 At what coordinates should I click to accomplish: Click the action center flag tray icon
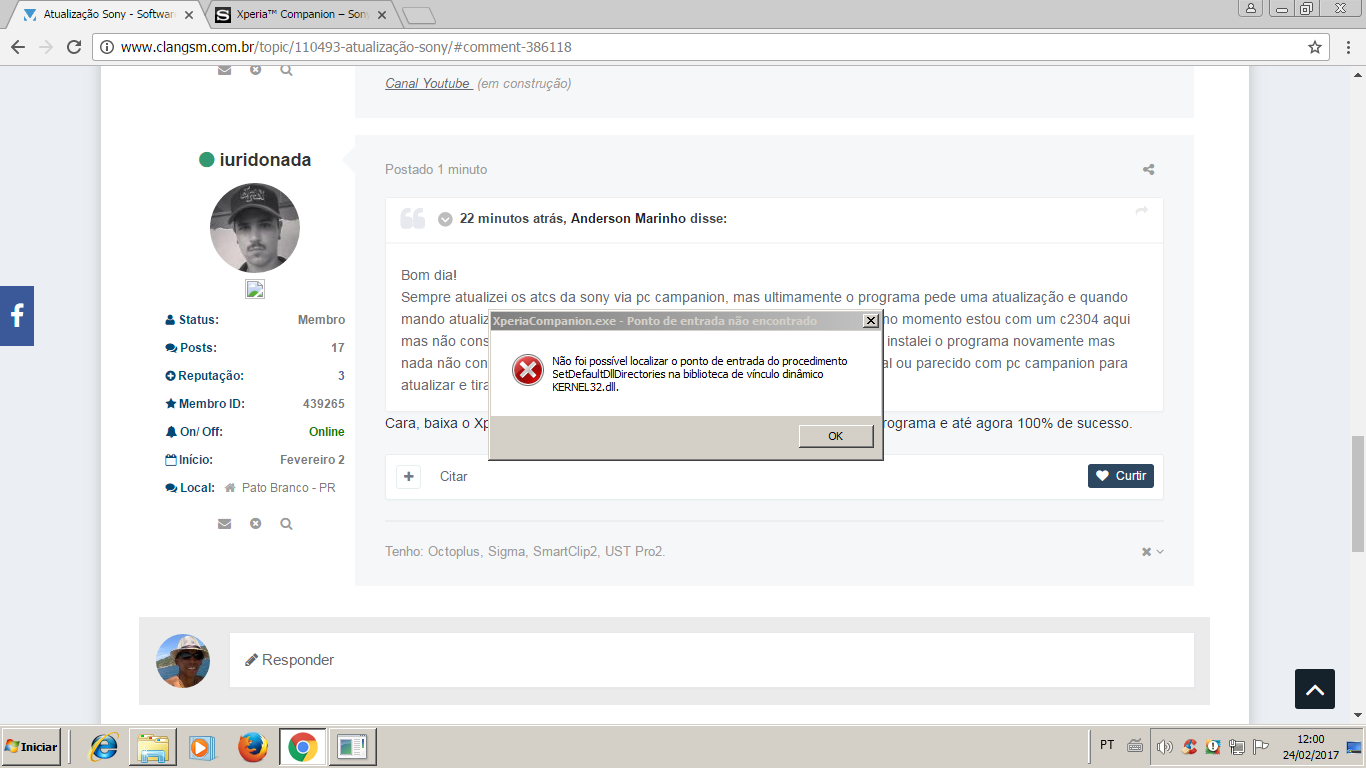[x=1261, y=747]
